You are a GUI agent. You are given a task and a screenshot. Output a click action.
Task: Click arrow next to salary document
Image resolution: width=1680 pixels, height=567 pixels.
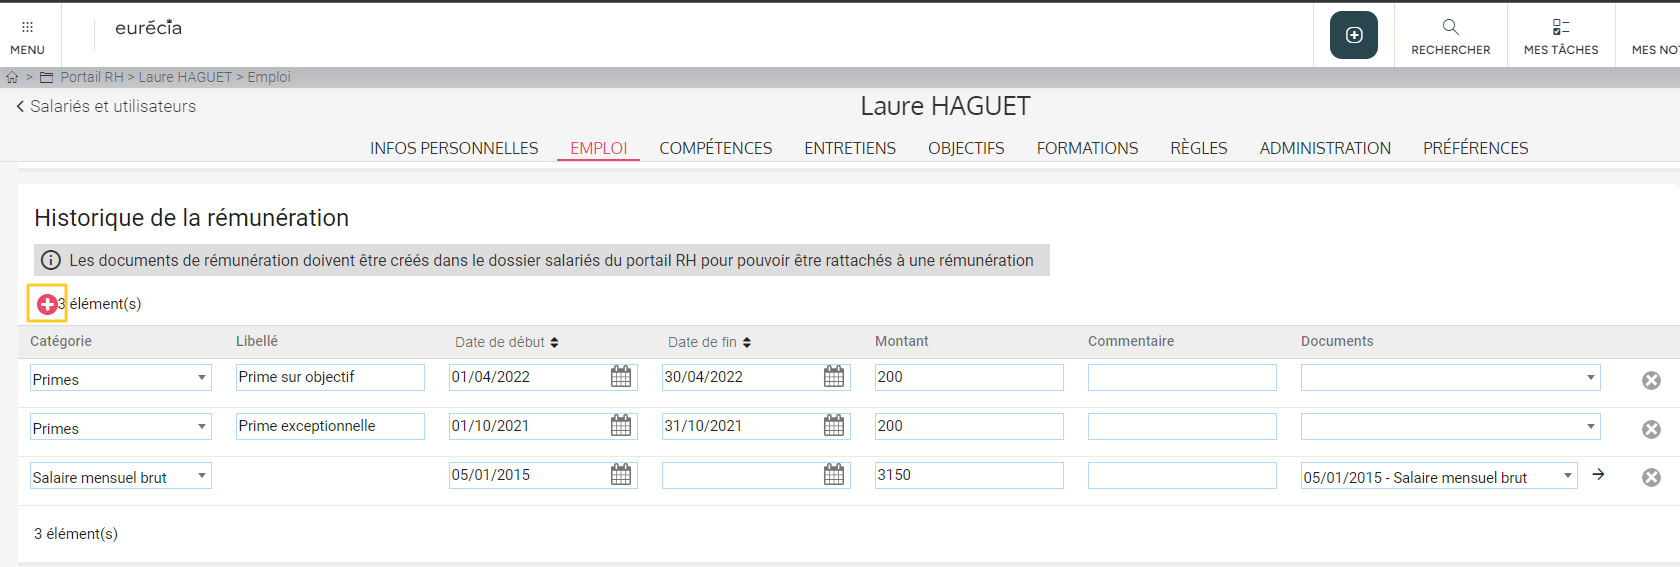1598,475
